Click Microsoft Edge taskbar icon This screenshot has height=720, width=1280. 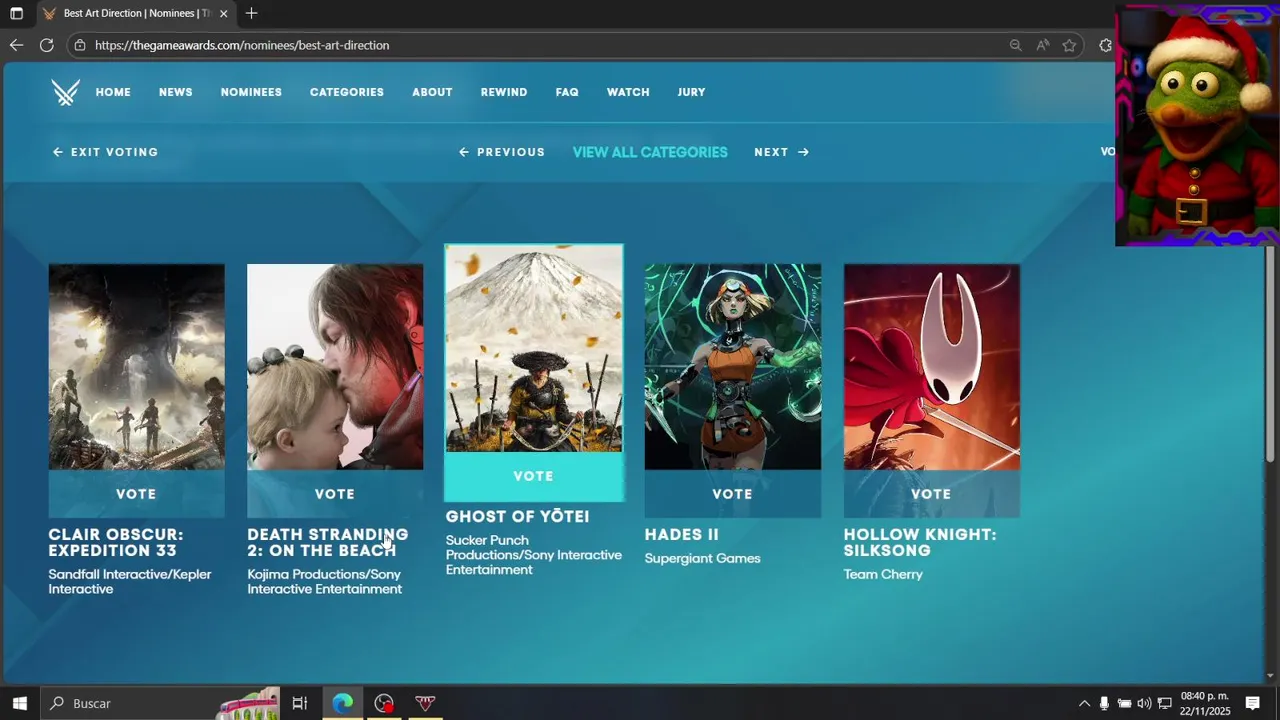342,703
